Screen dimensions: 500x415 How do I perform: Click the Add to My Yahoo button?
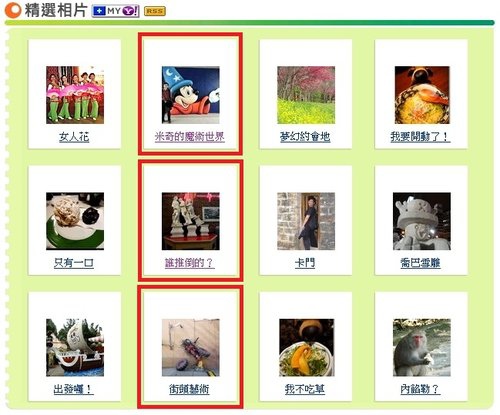[x=115, y=11]
